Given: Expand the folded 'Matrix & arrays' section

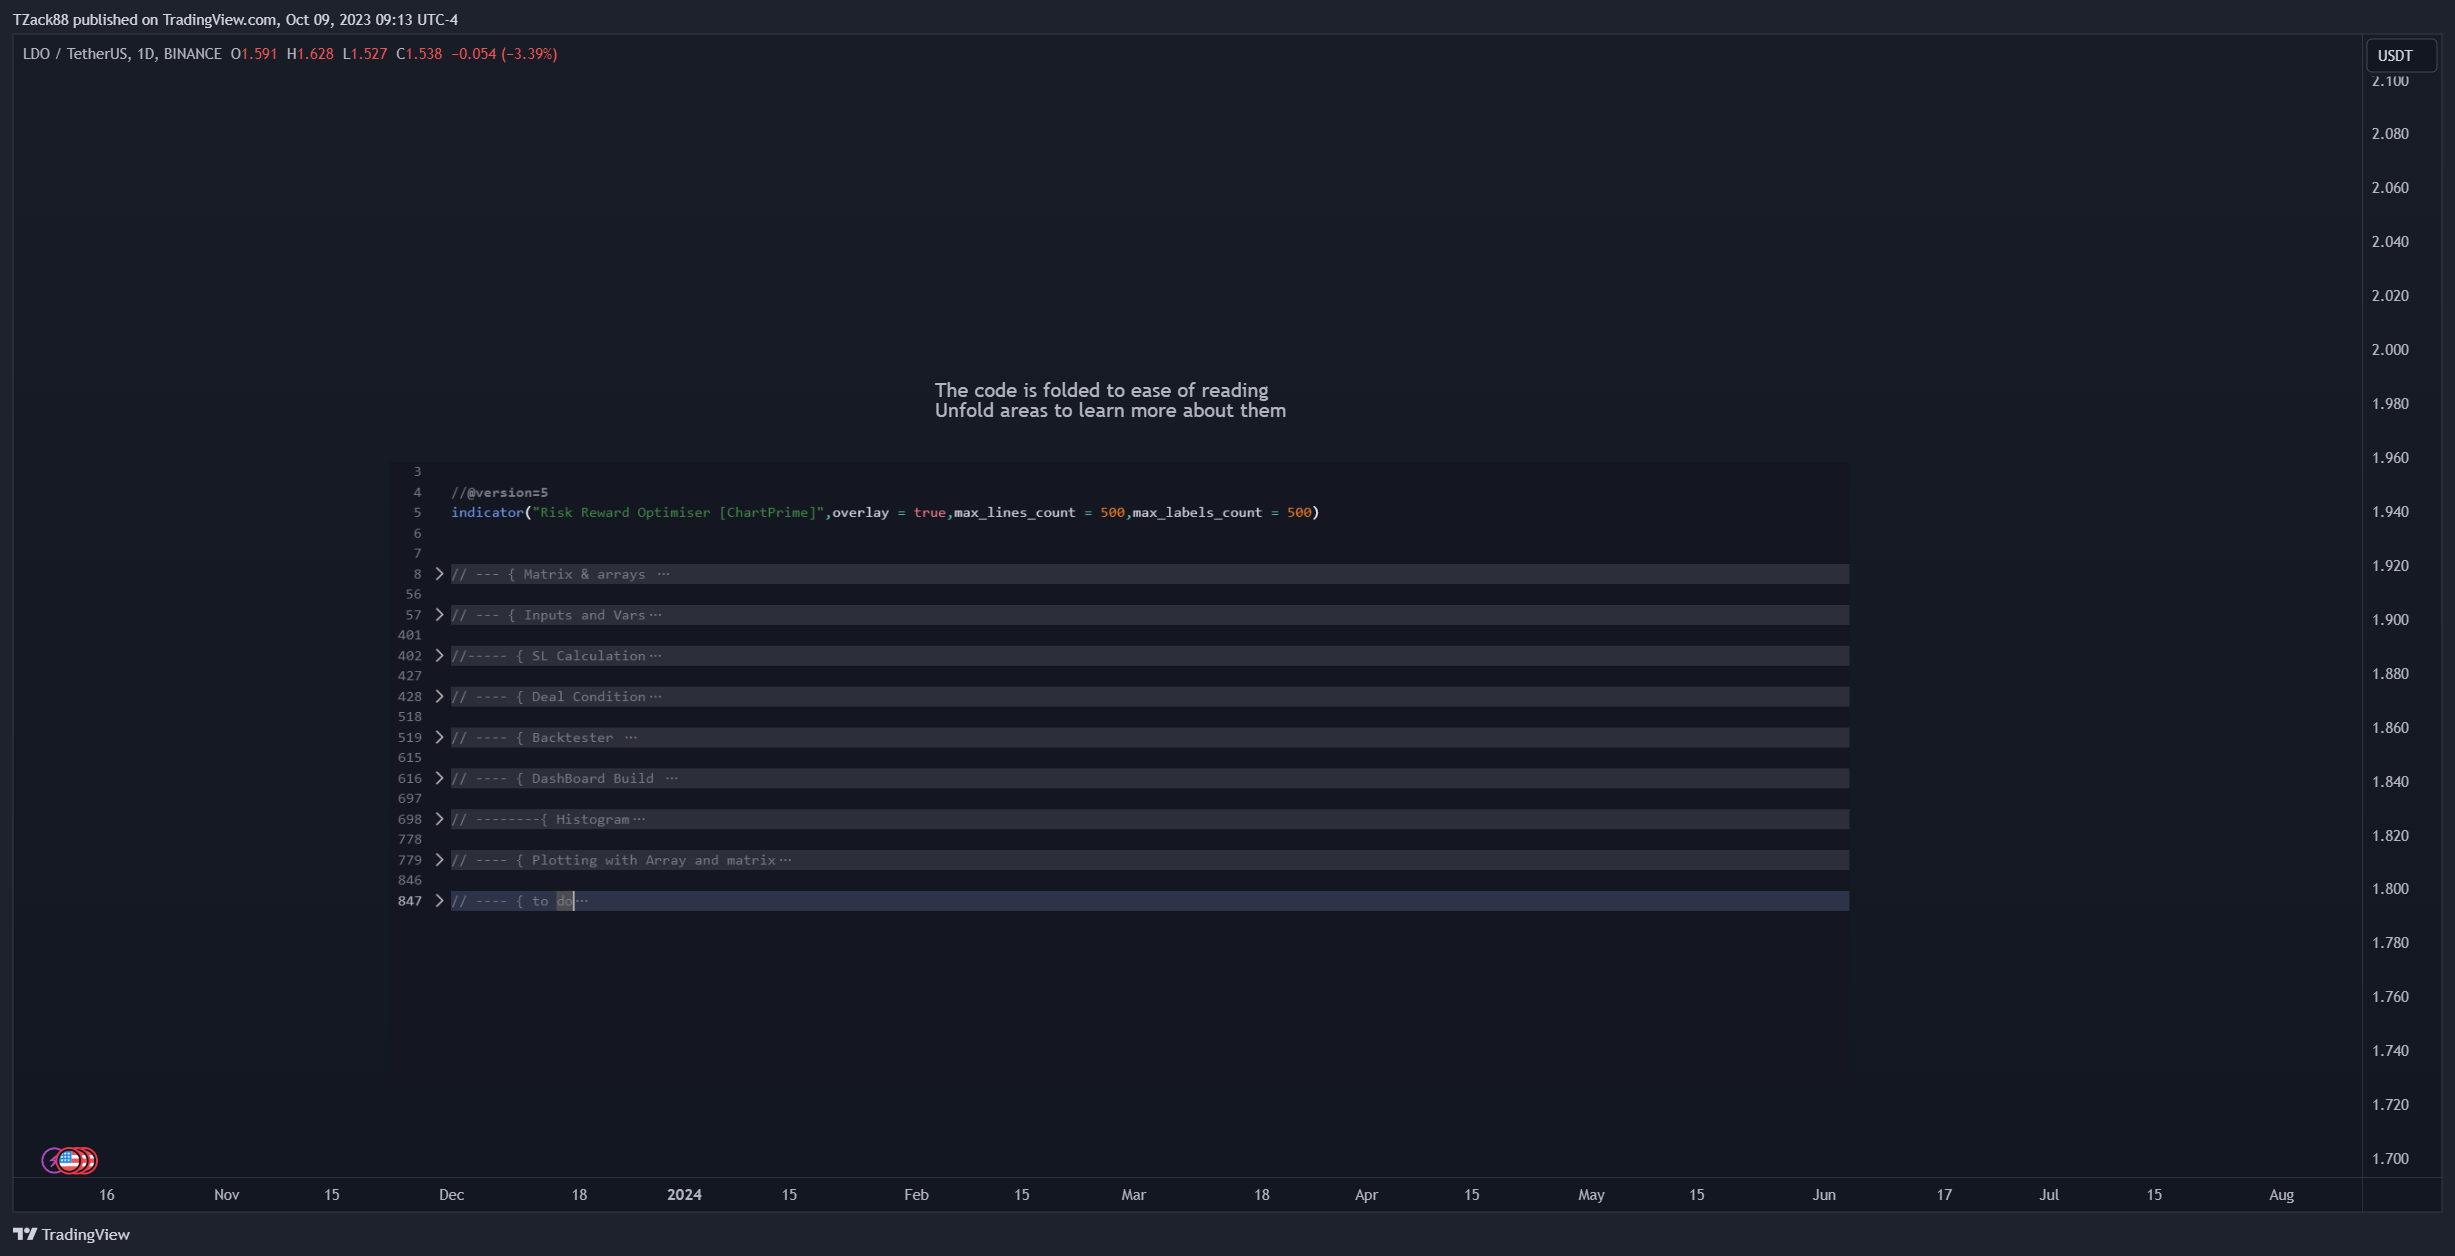Looking at the screenshot, I should point(439,574).
